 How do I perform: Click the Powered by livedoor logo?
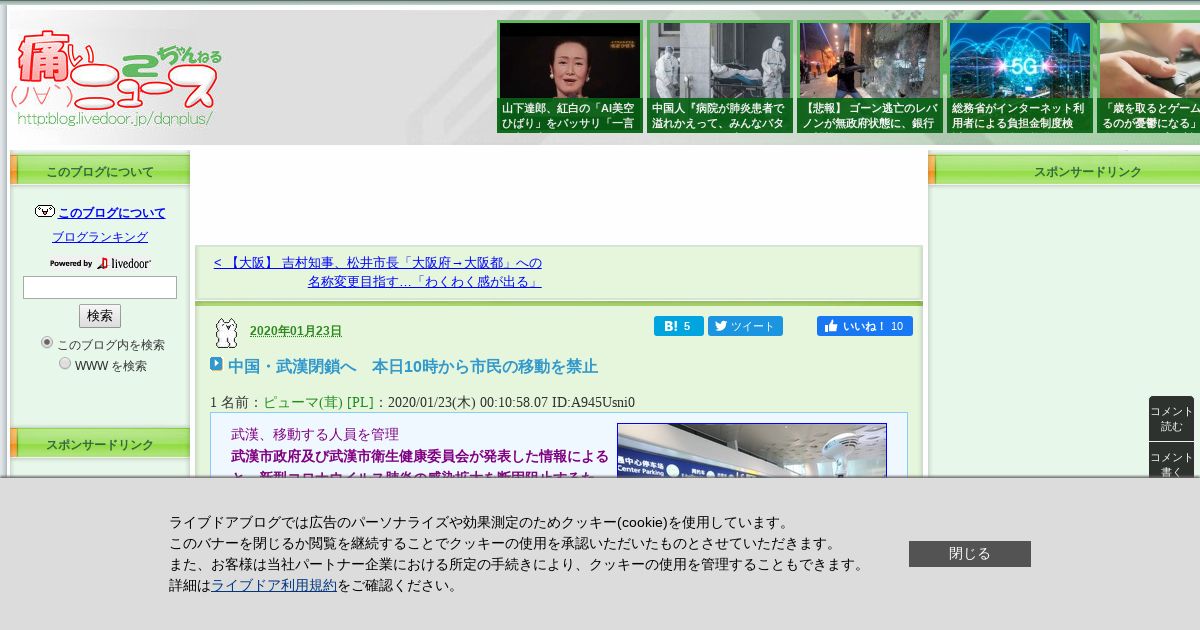[100, 263]
